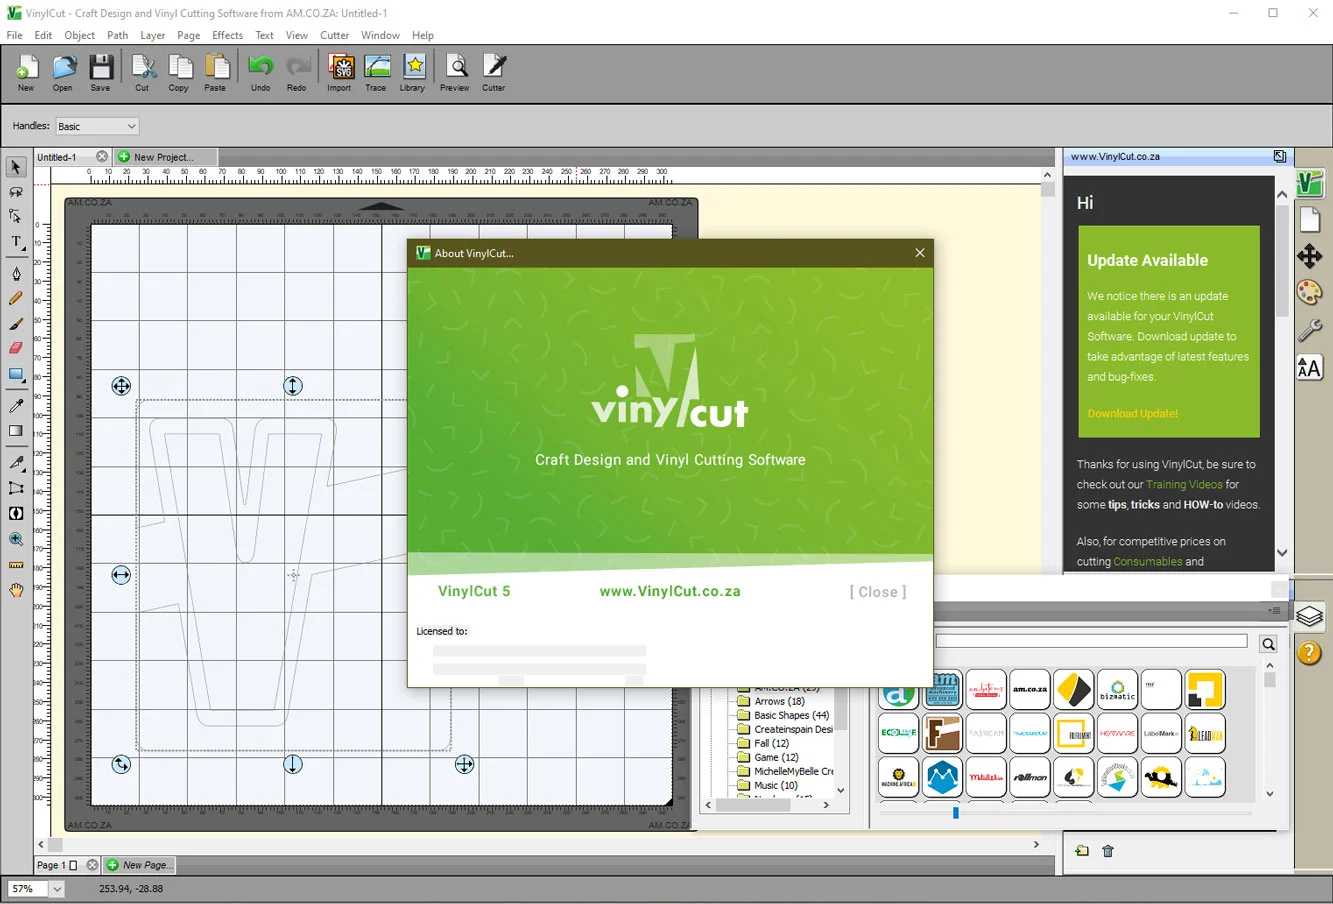Click the Download Update! link

tap(1133, 413)
